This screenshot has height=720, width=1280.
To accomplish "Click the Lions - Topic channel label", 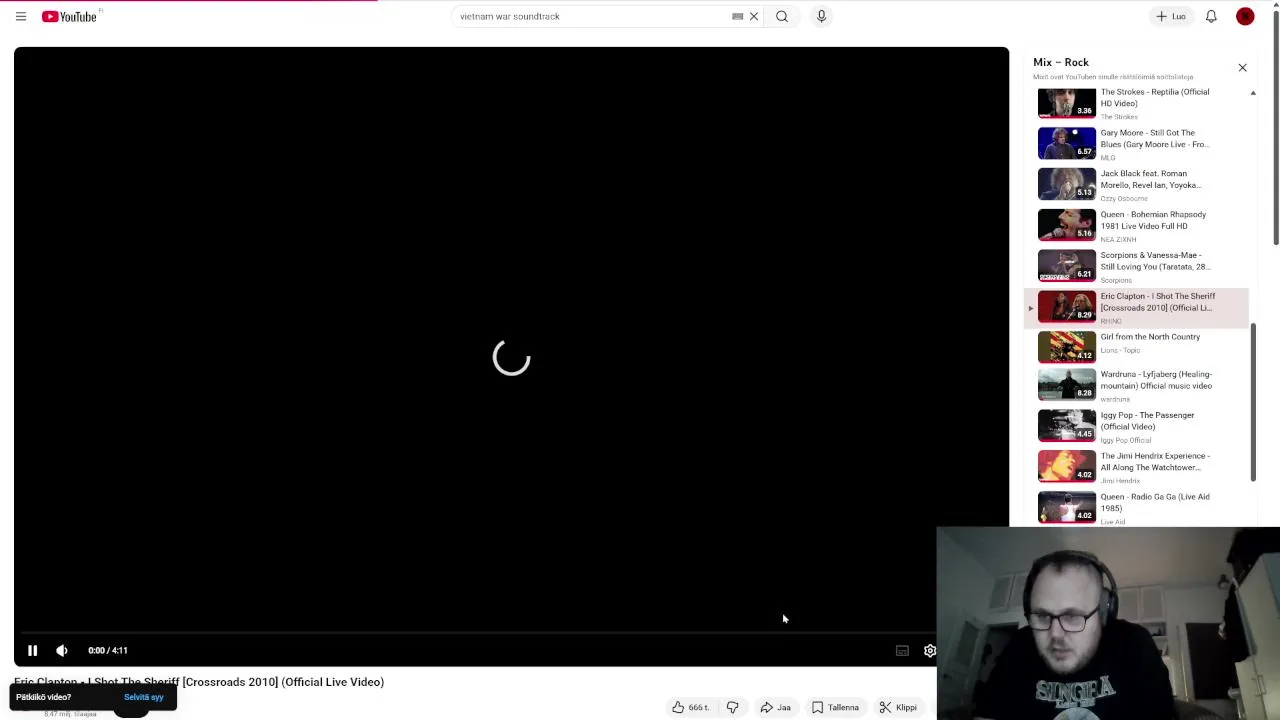I will pyautogui.click(x=1120, y=350).
